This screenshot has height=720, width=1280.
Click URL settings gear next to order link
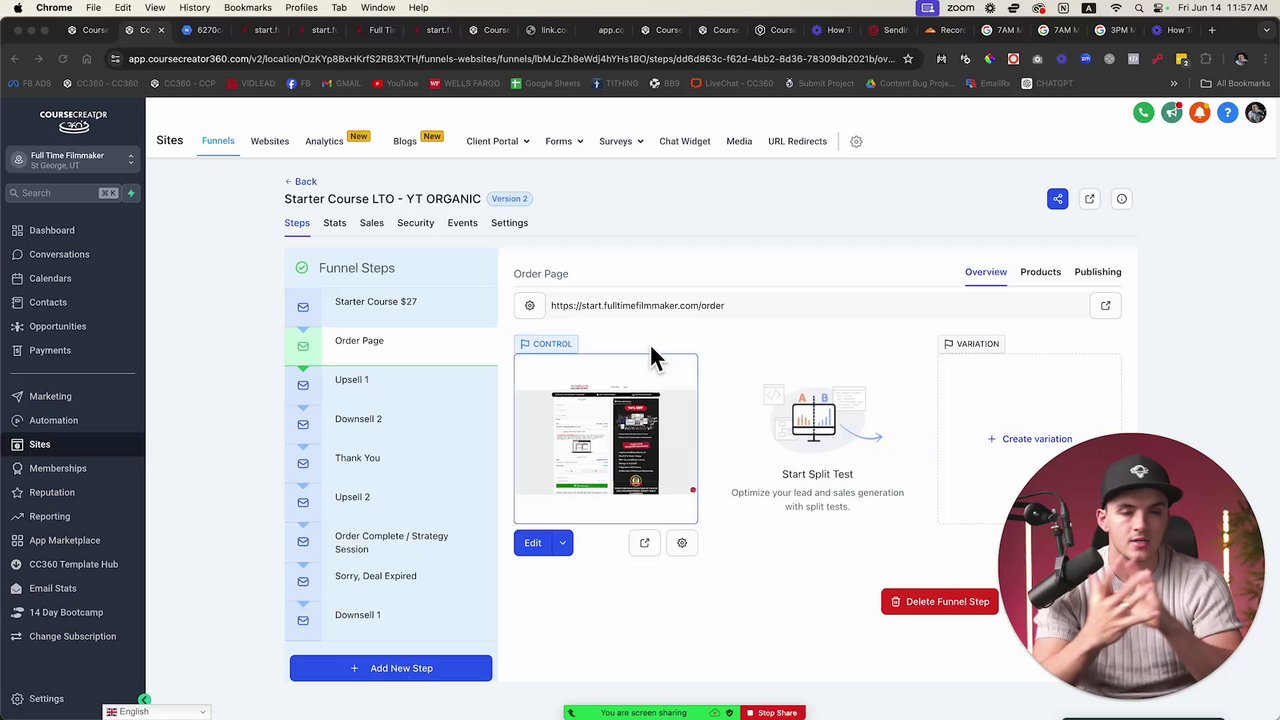point(530,306)
